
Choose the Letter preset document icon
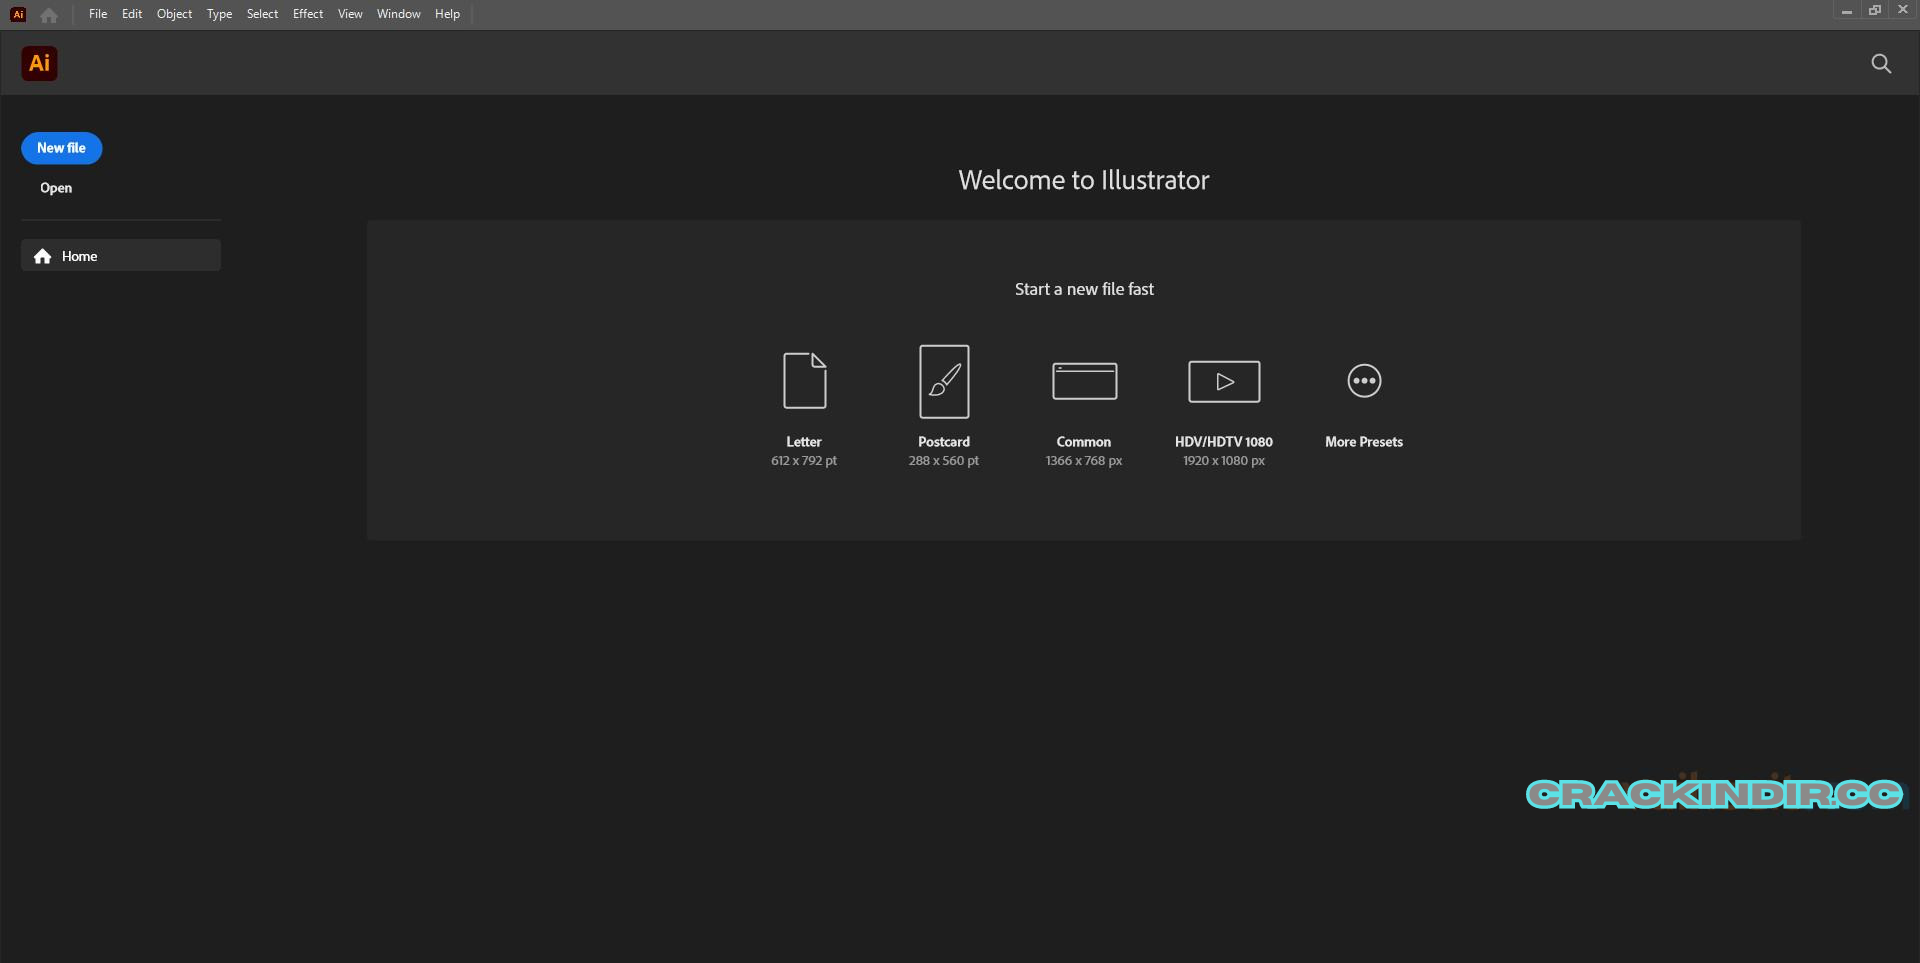tap(804, 380)
